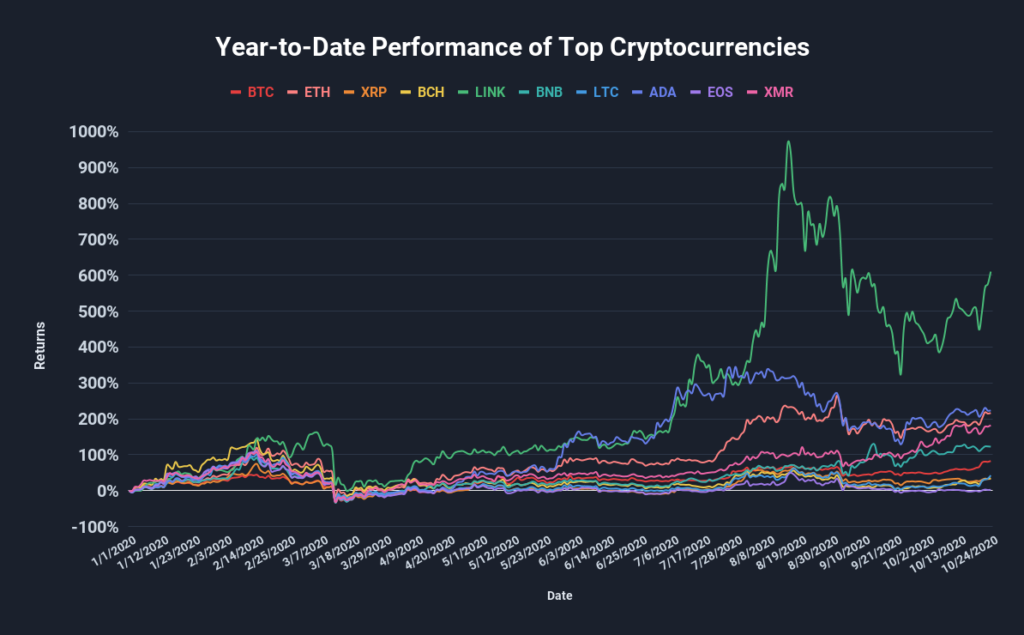Click the LTC legend entry
The width and height of the screenshot is (1024, 635).
(x=606, y=92)
